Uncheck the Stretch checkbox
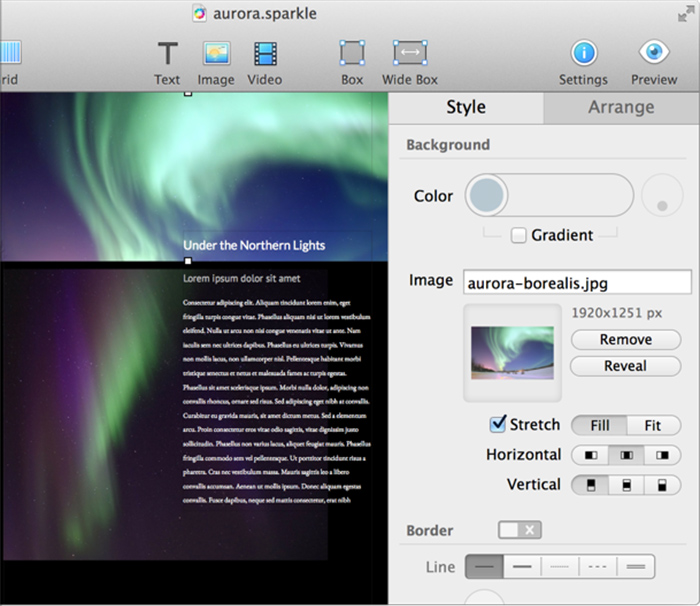This screenshot has height=606, width=700. tap(498, 425)
